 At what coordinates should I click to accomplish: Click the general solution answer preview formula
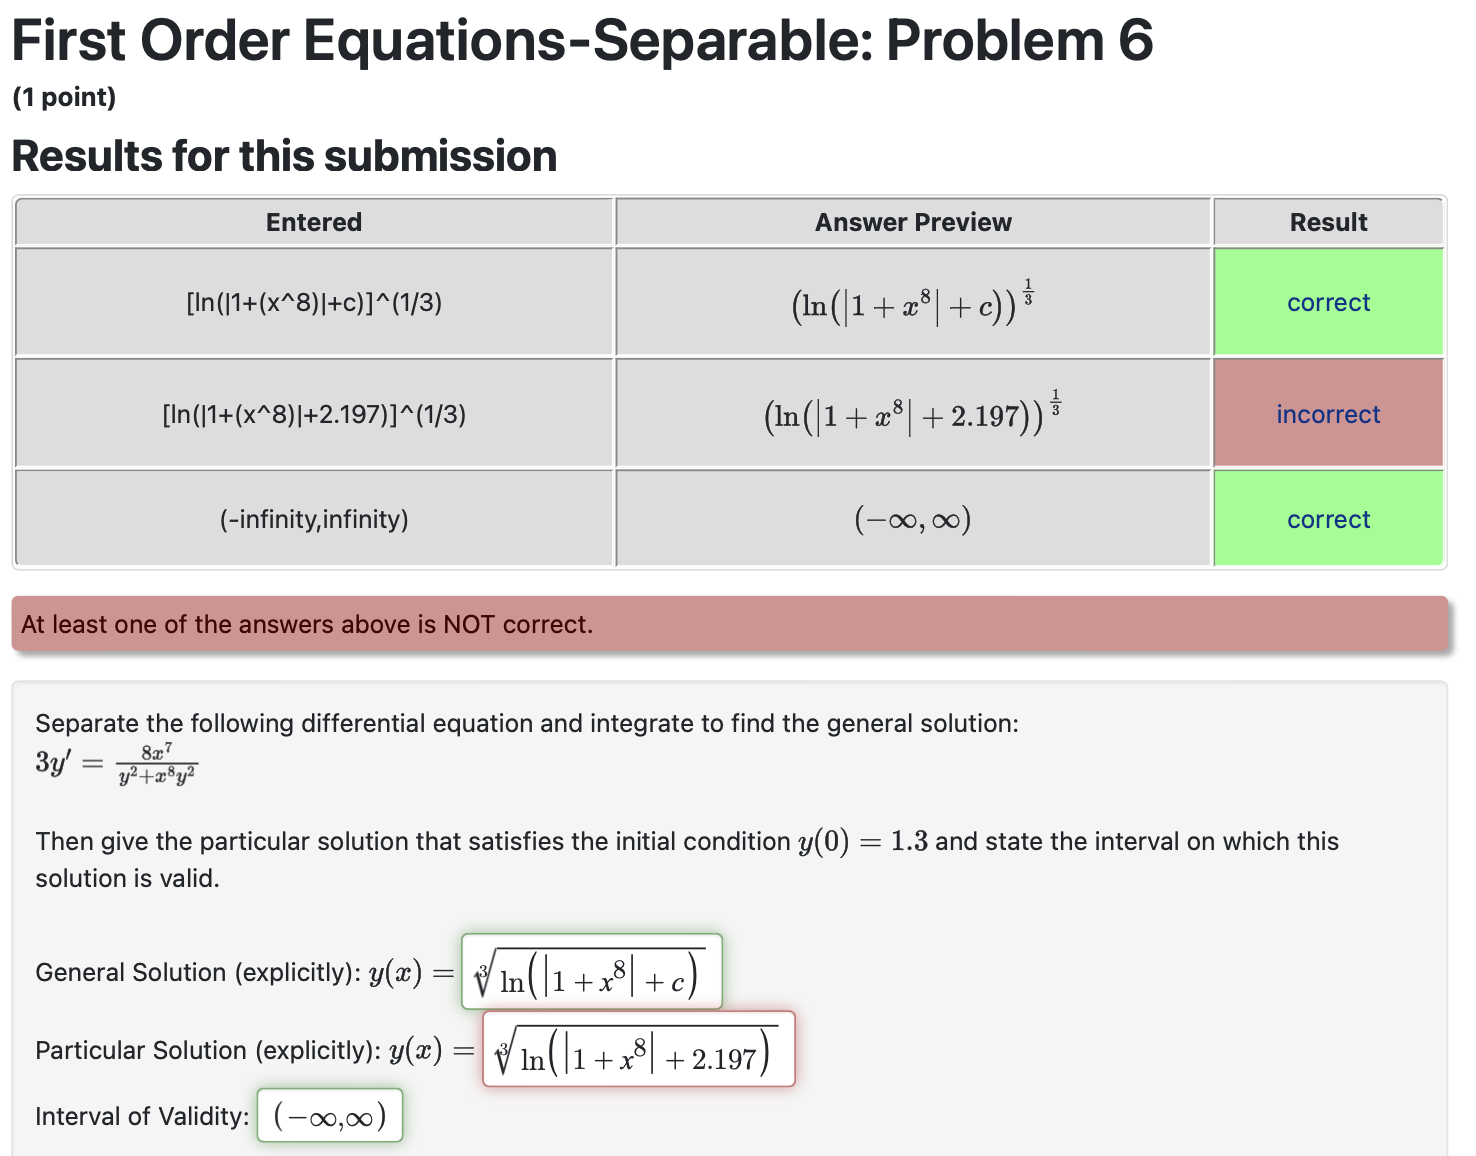[x=912, y=302]
